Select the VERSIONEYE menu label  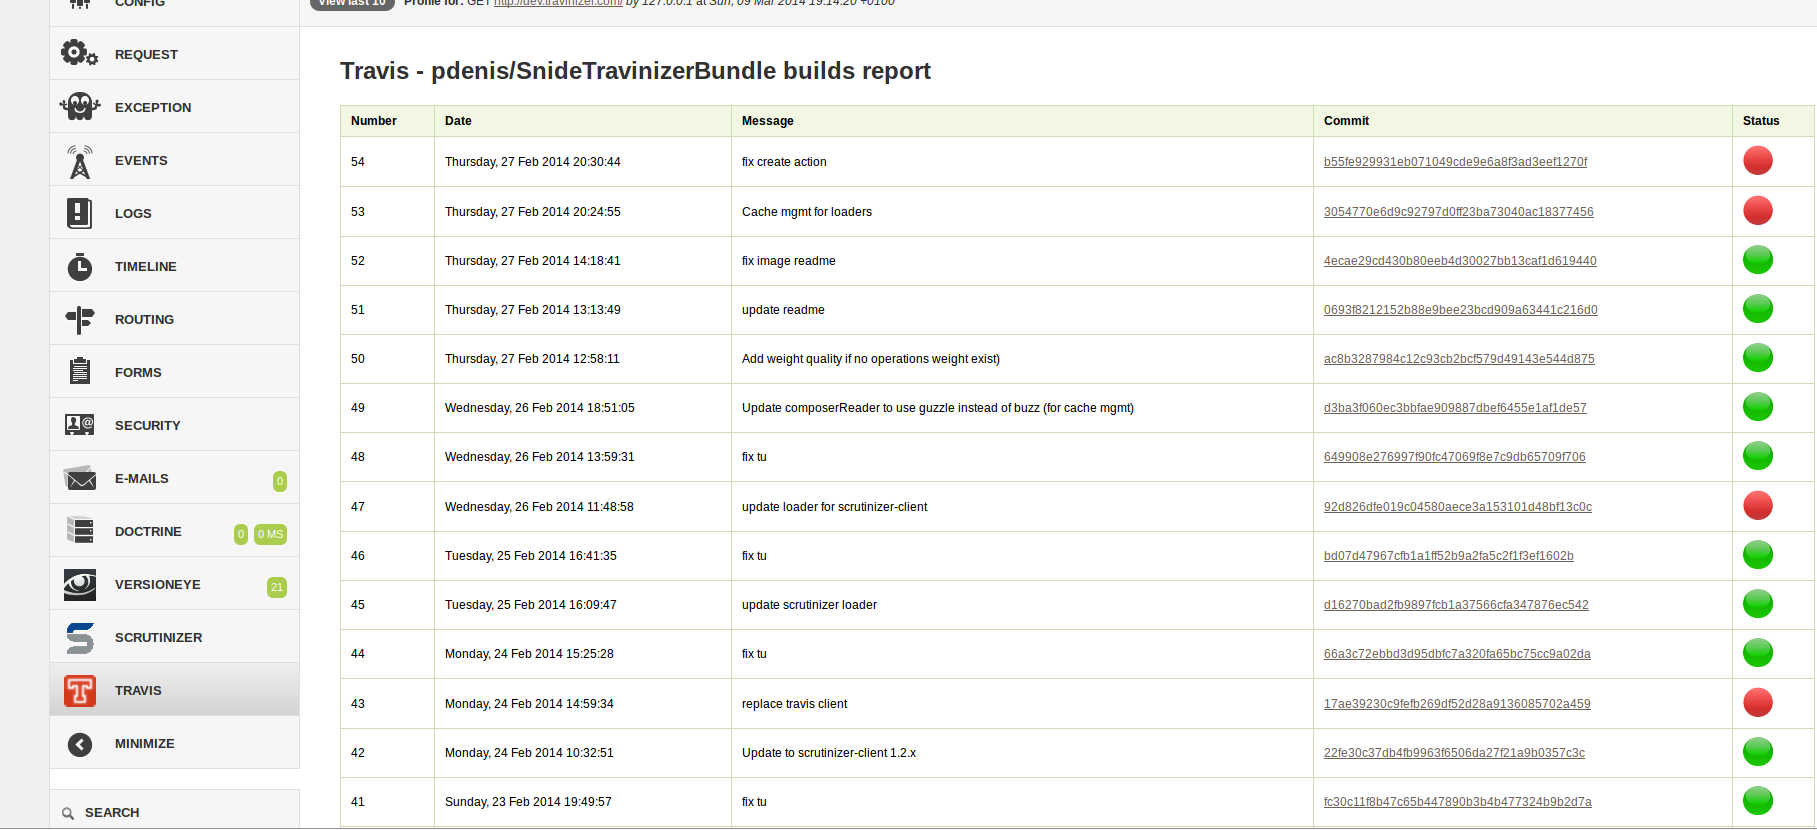pos(157,585)
